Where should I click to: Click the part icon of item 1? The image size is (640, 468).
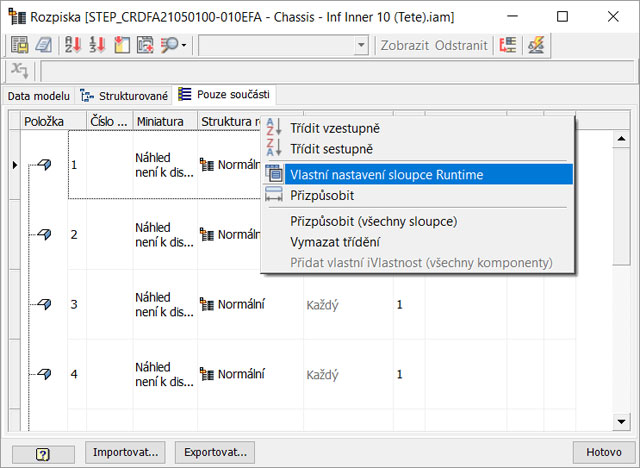pyautogui.click(x=44, y=164)
